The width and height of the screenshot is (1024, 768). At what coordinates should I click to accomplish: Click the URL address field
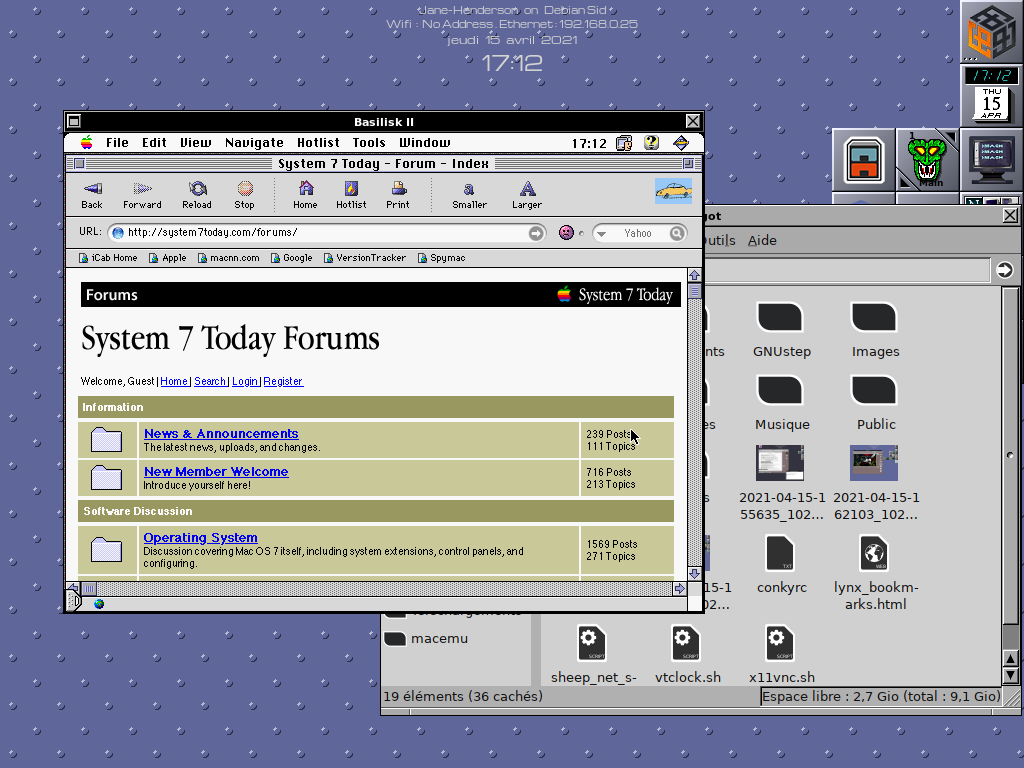pos(327,232)
